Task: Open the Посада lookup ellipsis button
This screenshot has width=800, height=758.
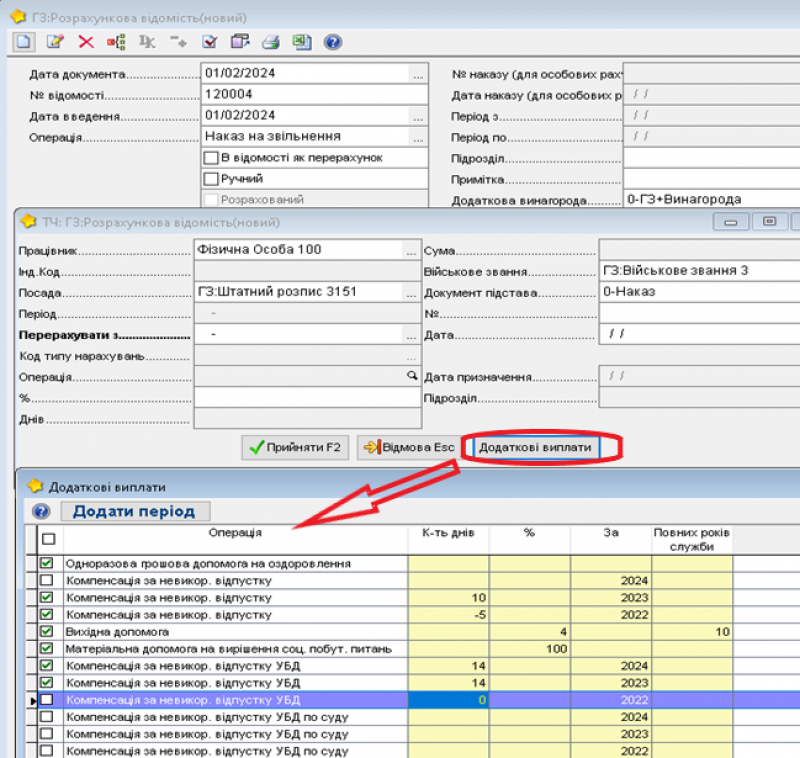Action: pyautogui.click(x=410, y=293)
